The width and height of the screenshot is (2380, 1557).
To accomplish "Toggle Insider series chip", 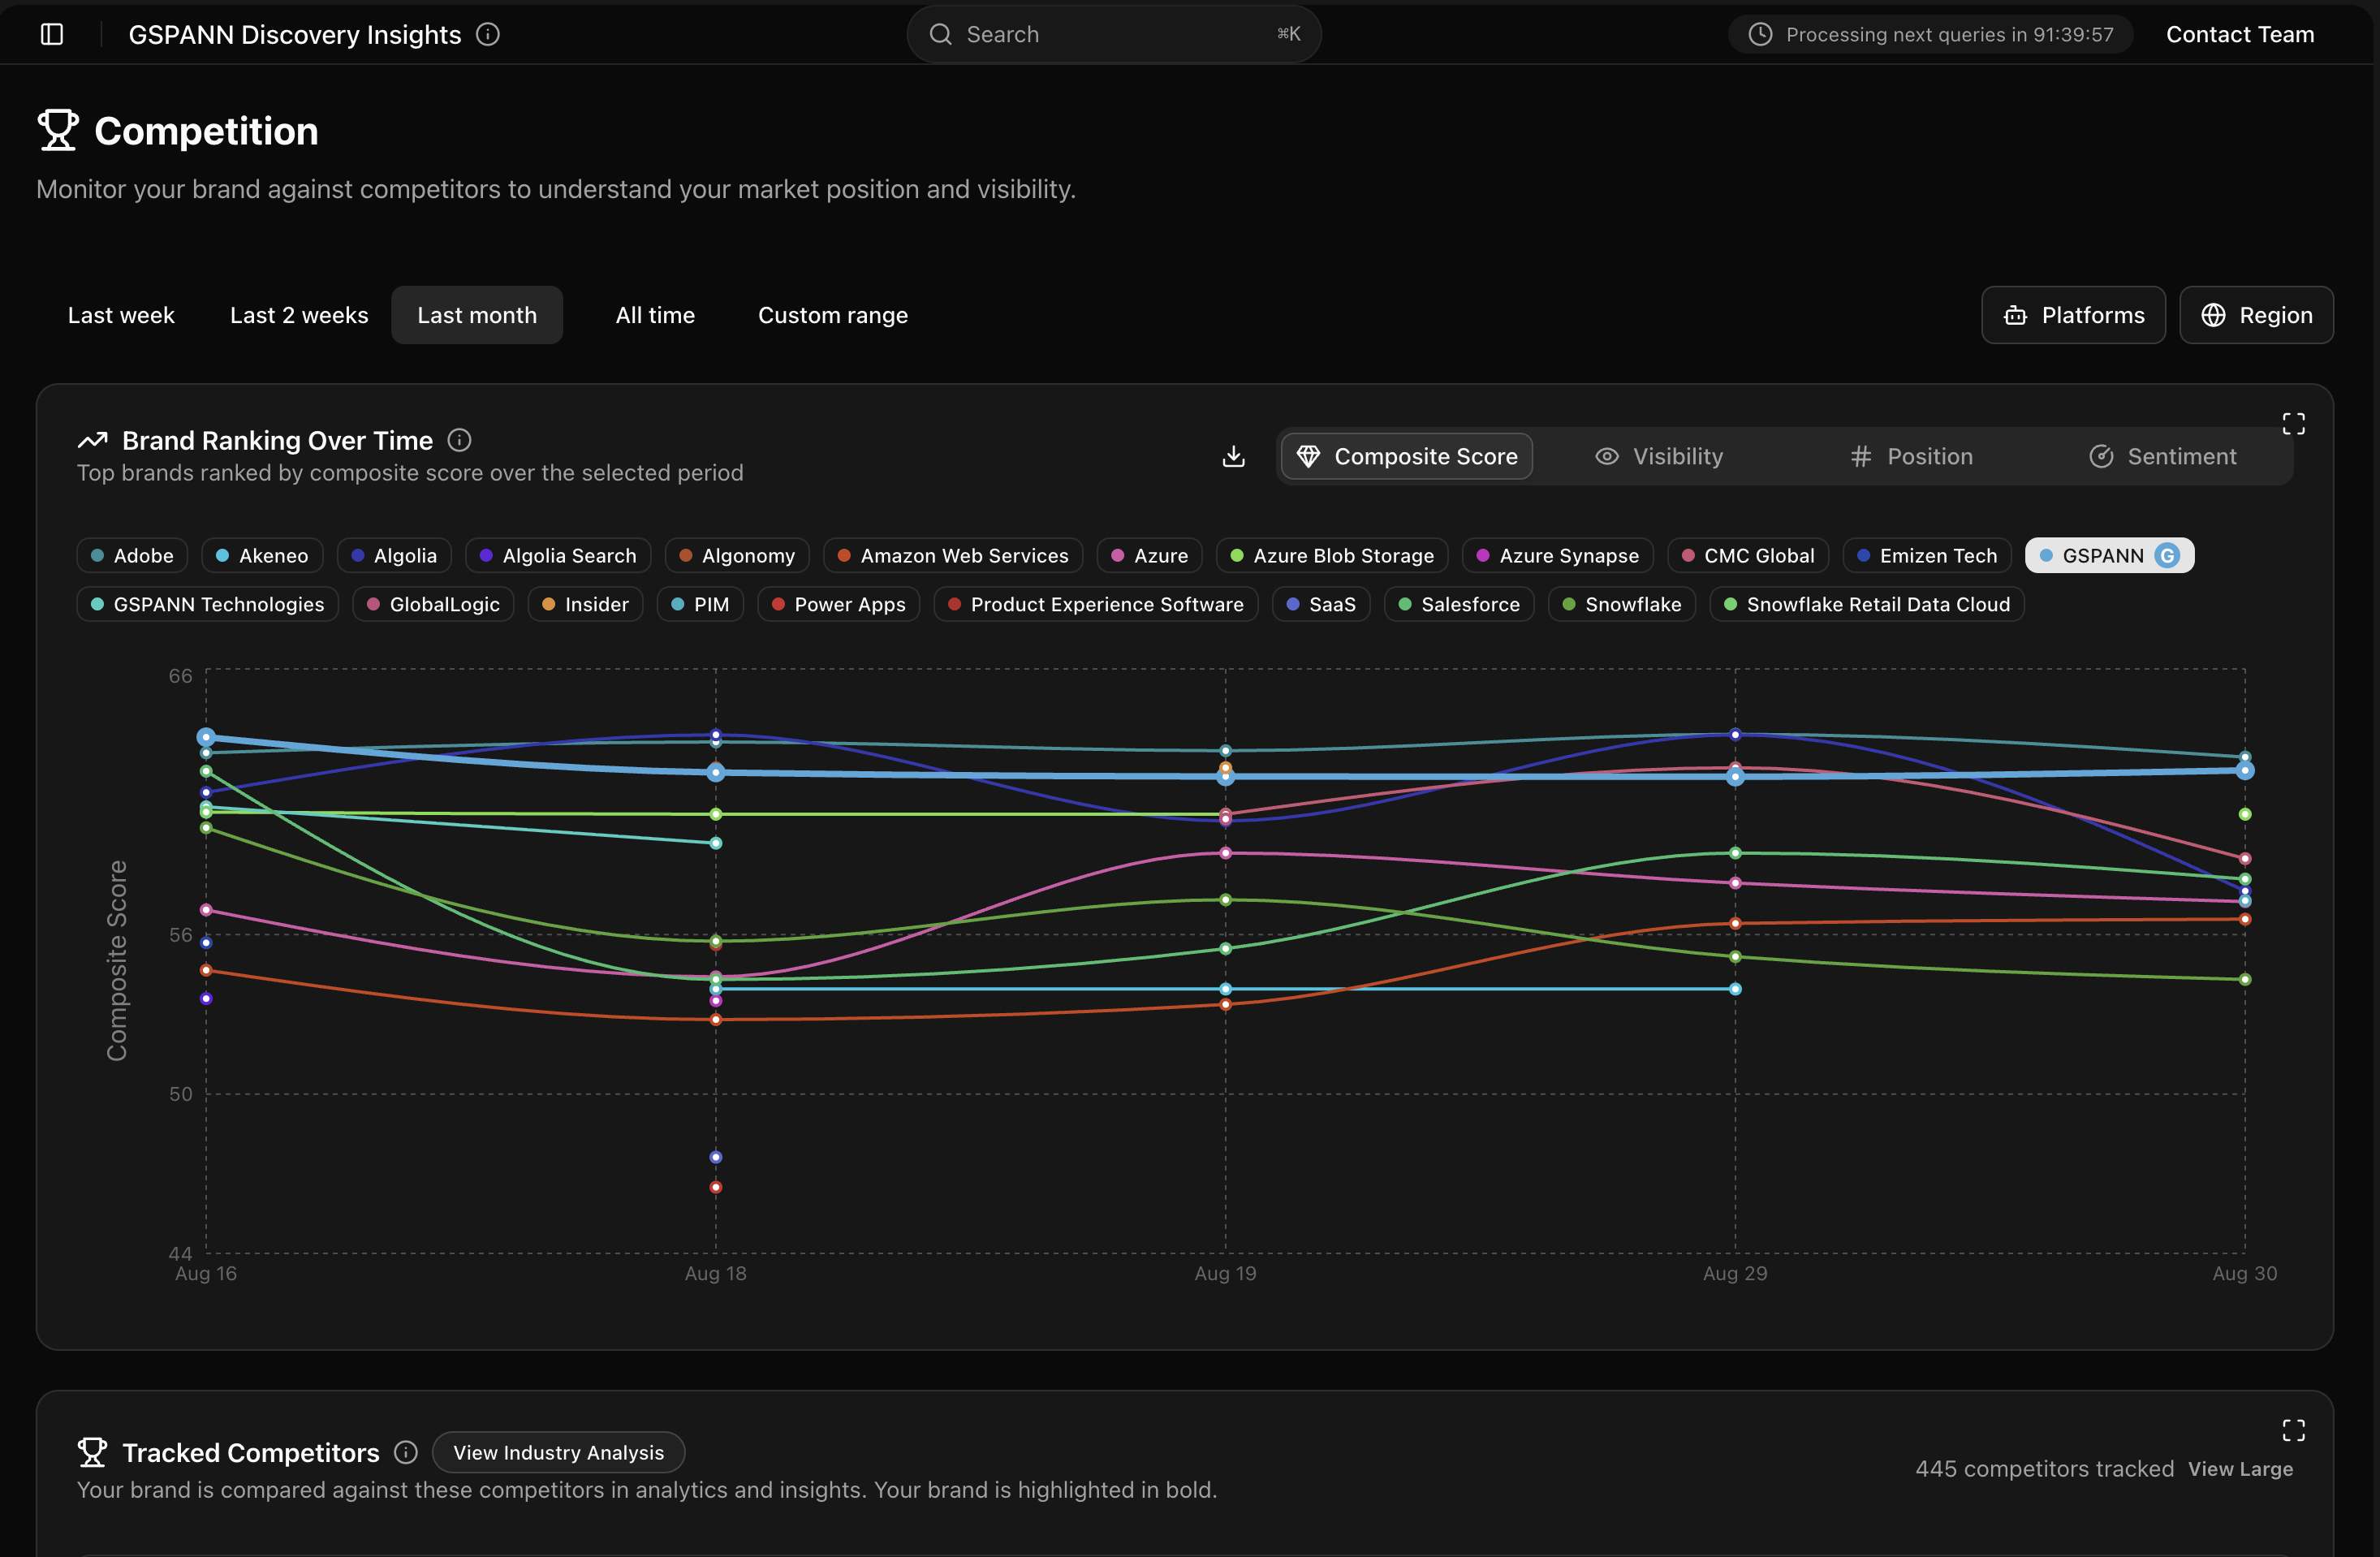I will [x=585, y=604].
